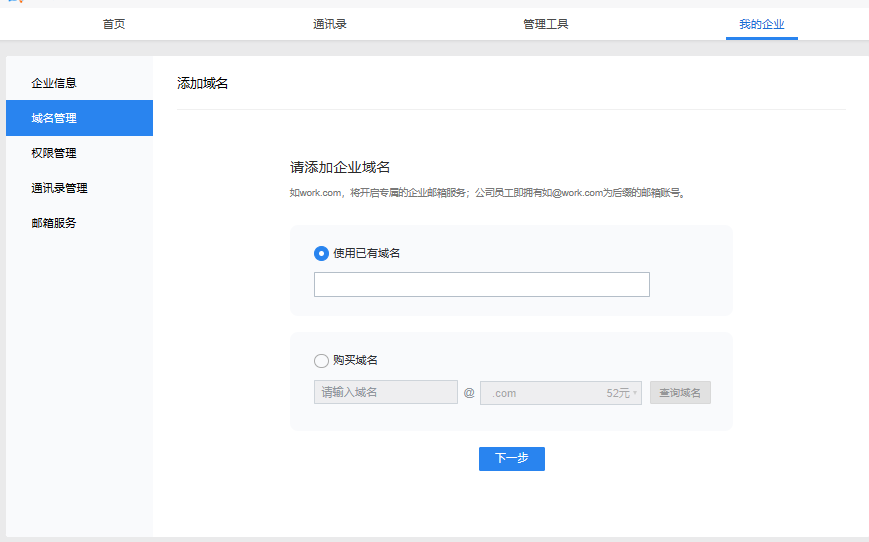The image size is (869, 542).
Task: Click the work.com example description text
Action: coord(487,193)
